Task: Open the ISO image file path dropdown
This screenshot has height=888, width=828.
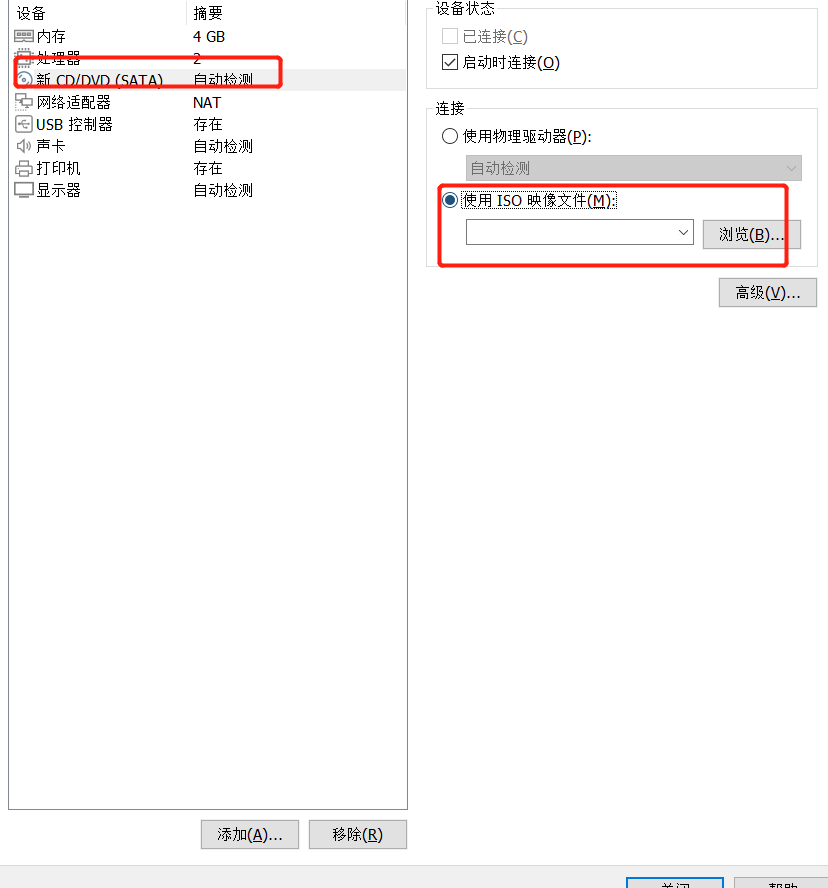Action: tap(579, 232)
